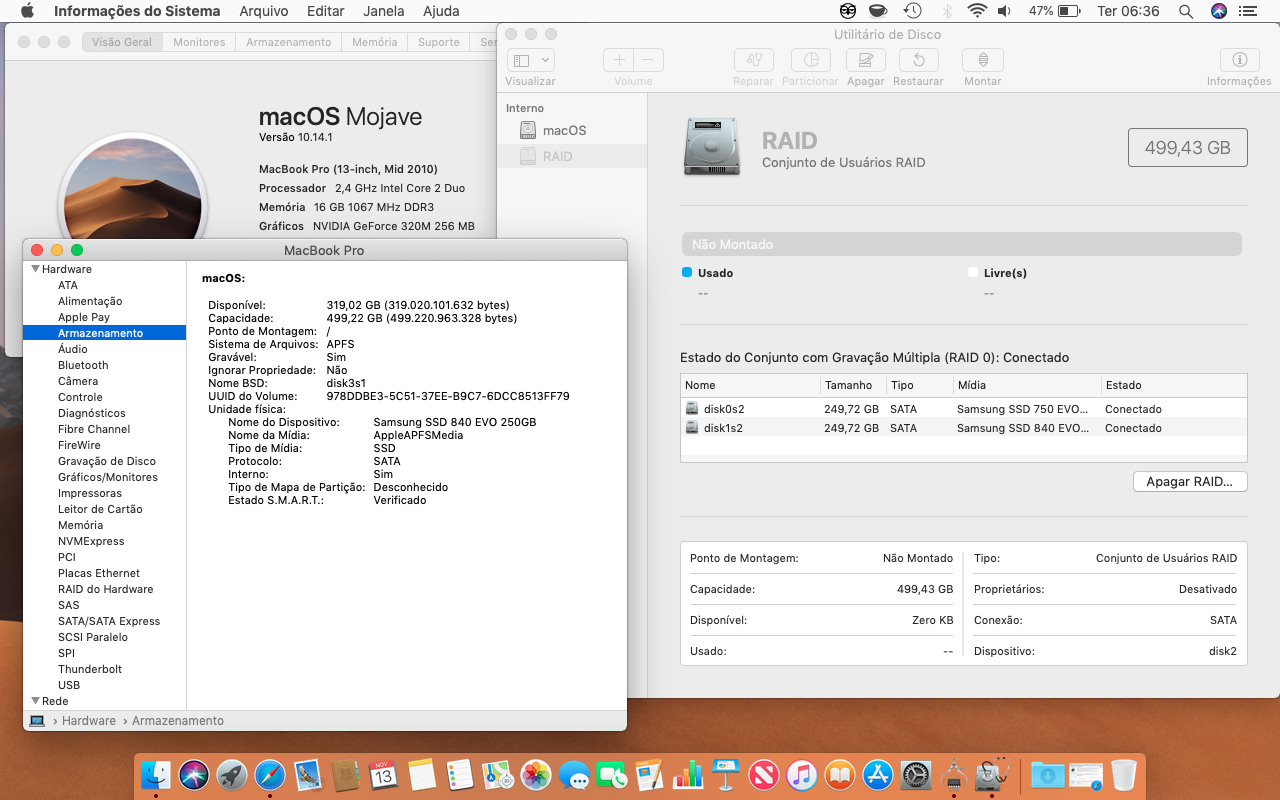Switch to the Monitores tab
1280x800 pixels.
(199, 42)
